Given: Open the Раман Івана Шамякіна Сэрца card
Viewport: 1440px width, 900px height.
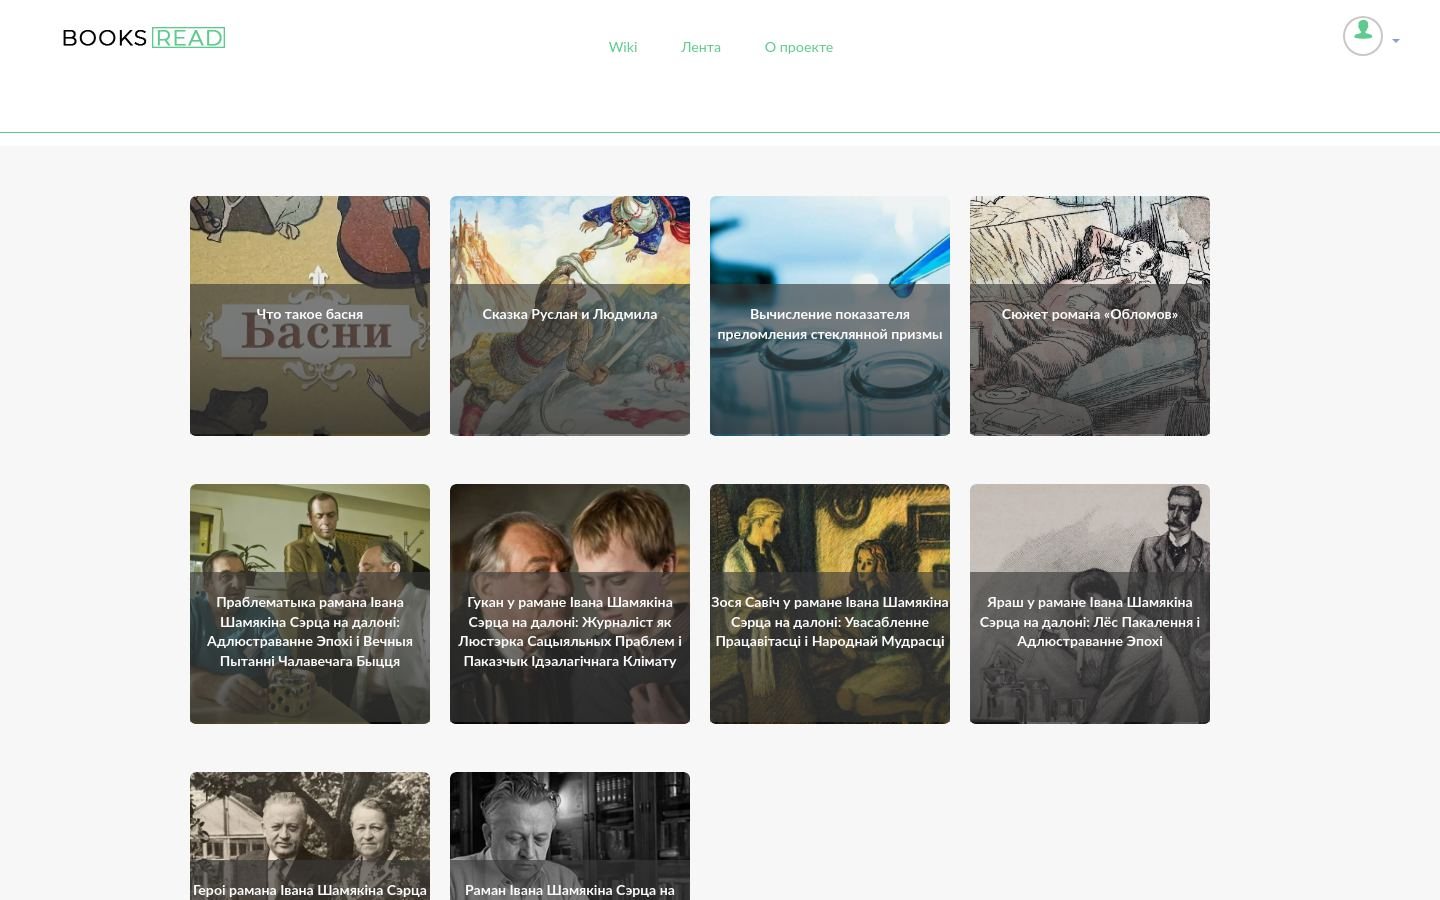Looking at the screenshot, I should tap(570, 836).
